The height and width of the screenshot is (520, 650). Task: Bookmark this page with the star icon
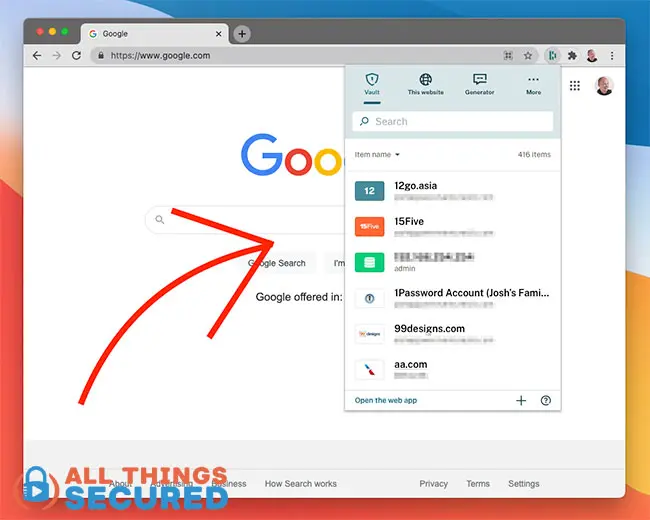point(528,56)
